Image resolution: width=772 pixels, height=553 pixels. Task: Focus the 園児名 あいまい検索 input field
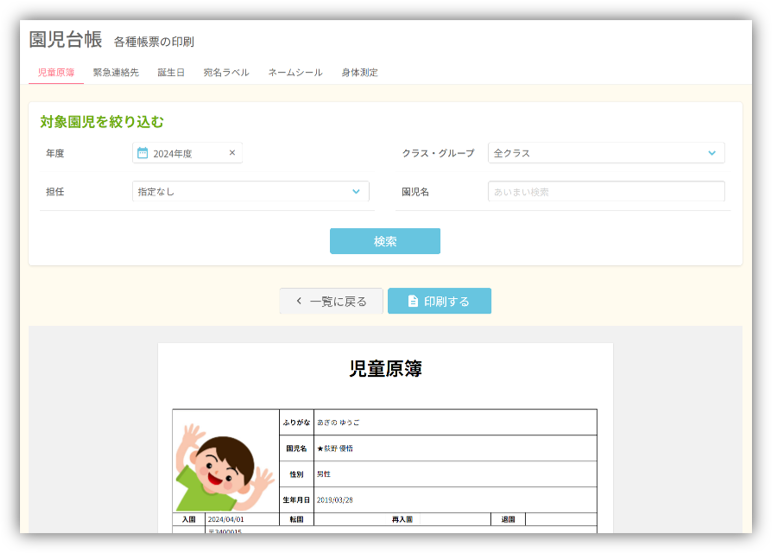(606, 192)
